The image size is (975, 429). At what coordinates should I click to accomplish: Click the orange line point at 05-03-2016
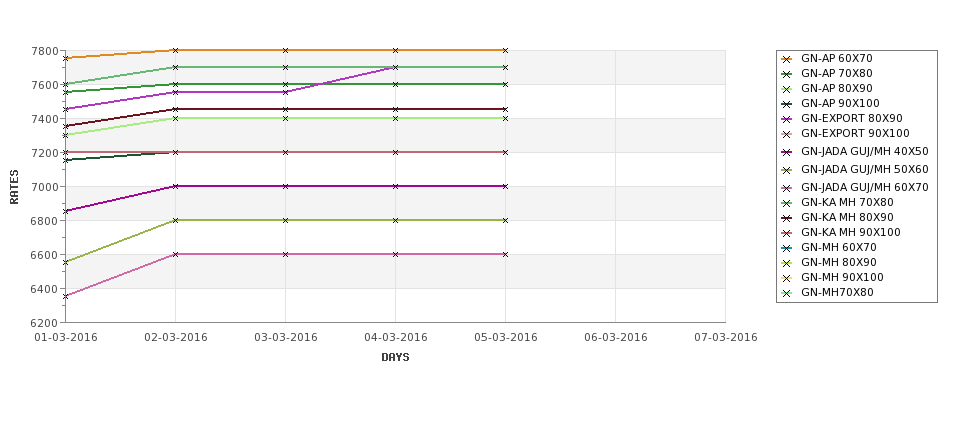point(505,50)
